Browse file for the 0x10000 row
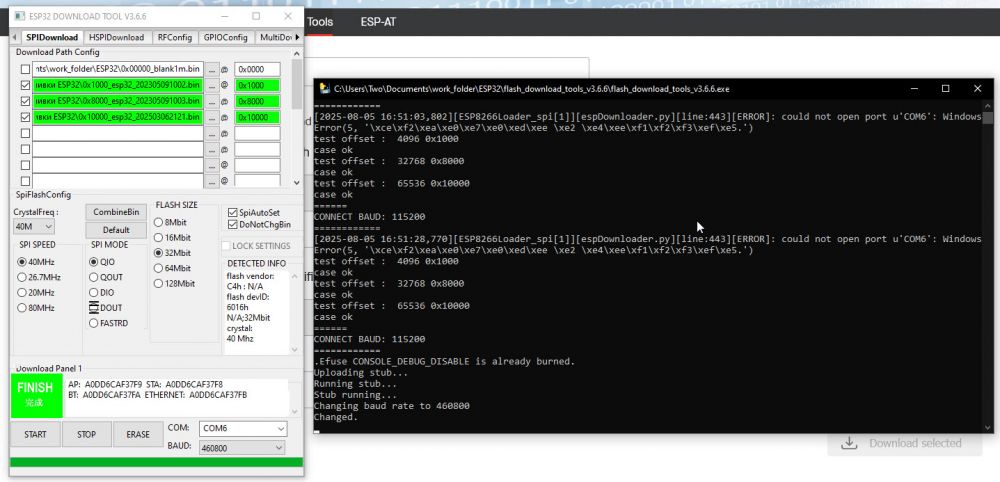This screenshot has width=1000, height=482. coord(213,117)
